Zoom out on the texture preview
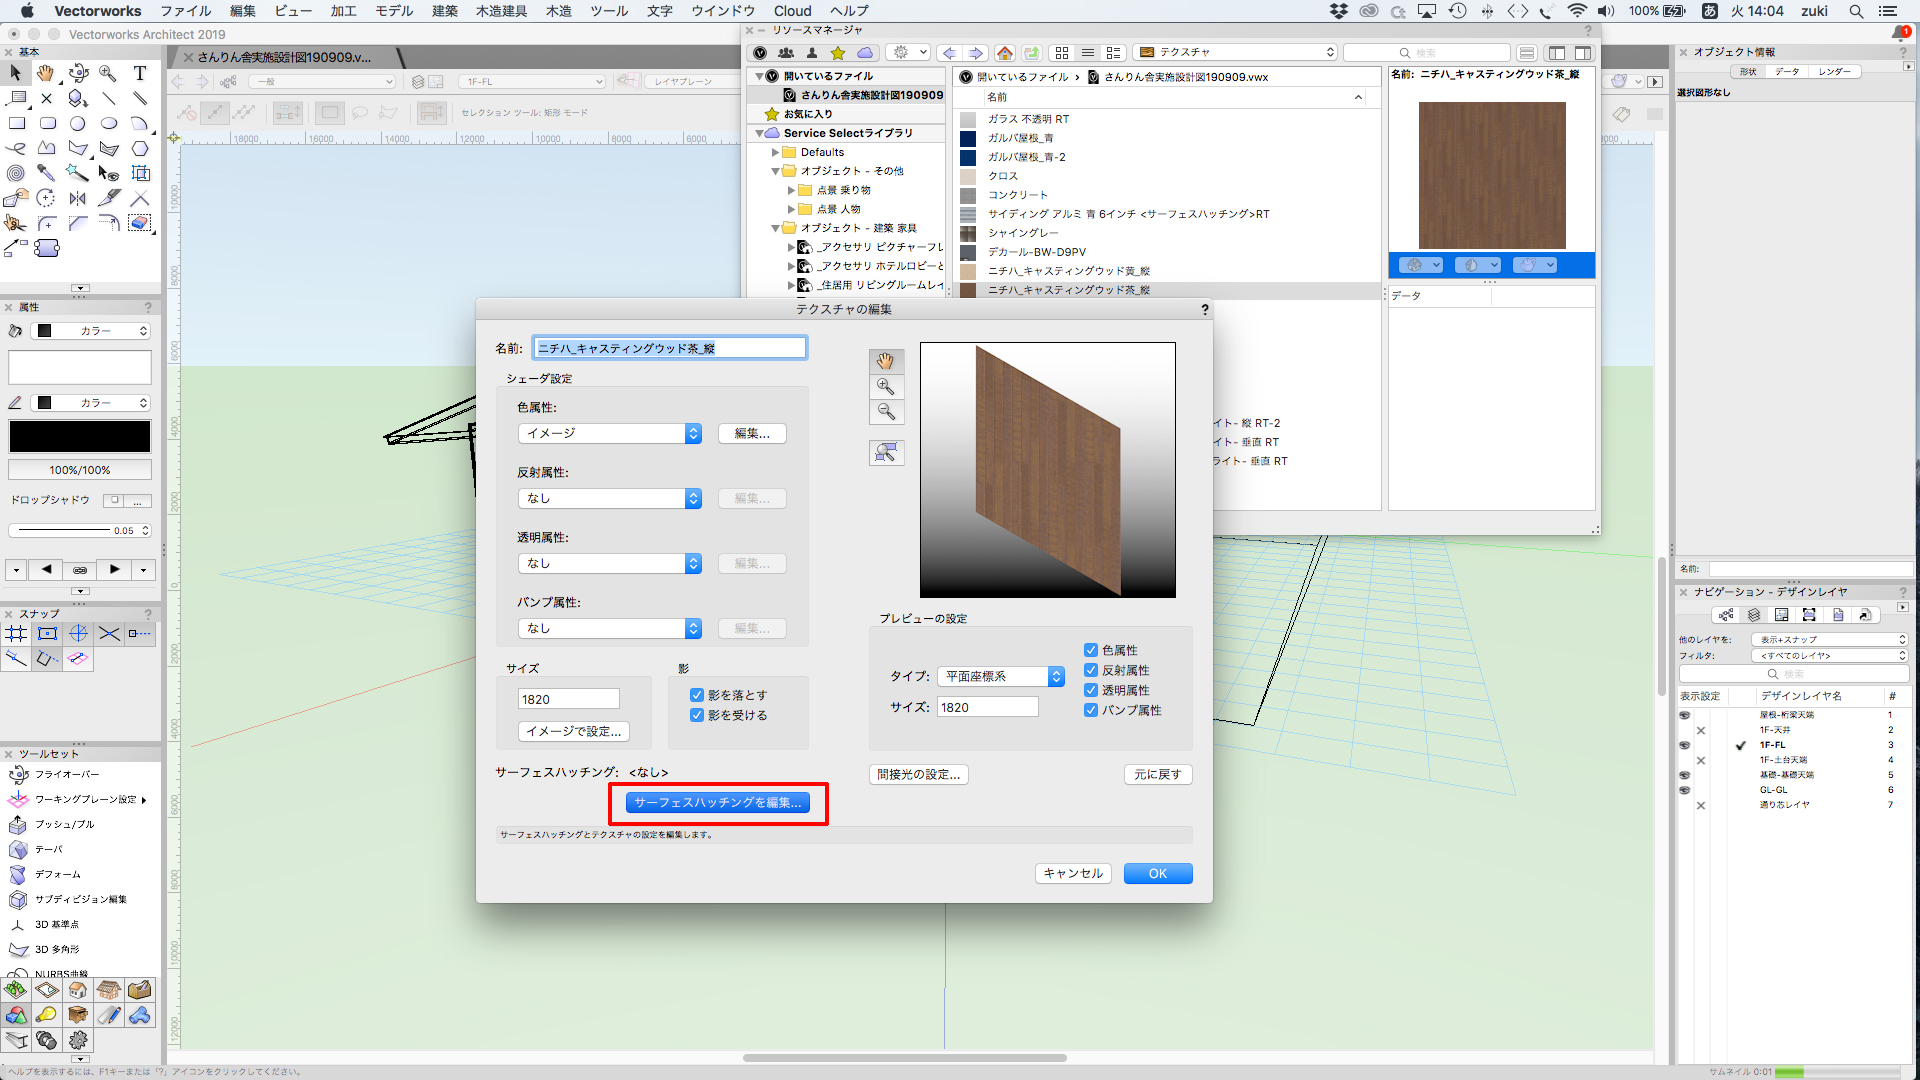This screenshot has width=1920, height=1080. (886, 411)
